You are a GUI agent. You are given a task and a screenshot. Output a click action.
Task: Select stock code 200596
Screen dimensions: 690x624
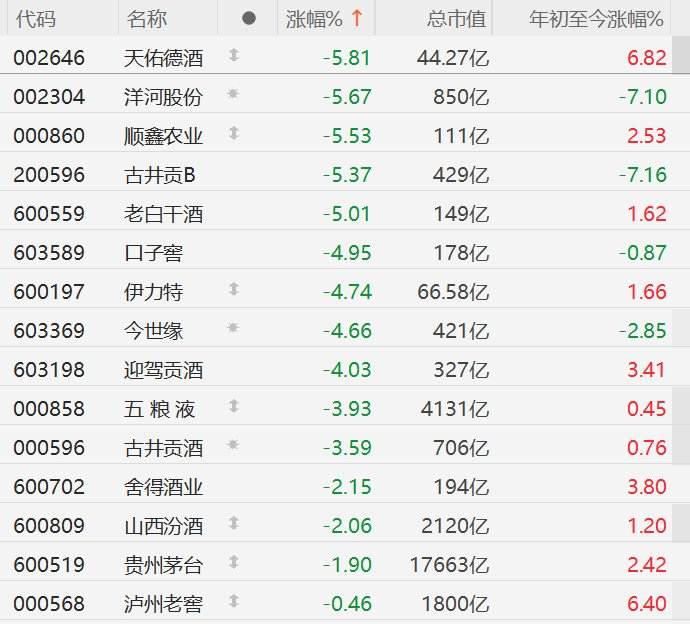49,175
